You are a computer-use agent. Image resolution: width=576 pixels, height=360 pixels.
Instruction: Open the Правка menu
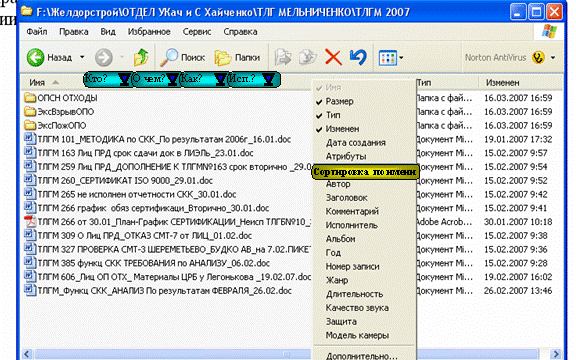point(73,32)
